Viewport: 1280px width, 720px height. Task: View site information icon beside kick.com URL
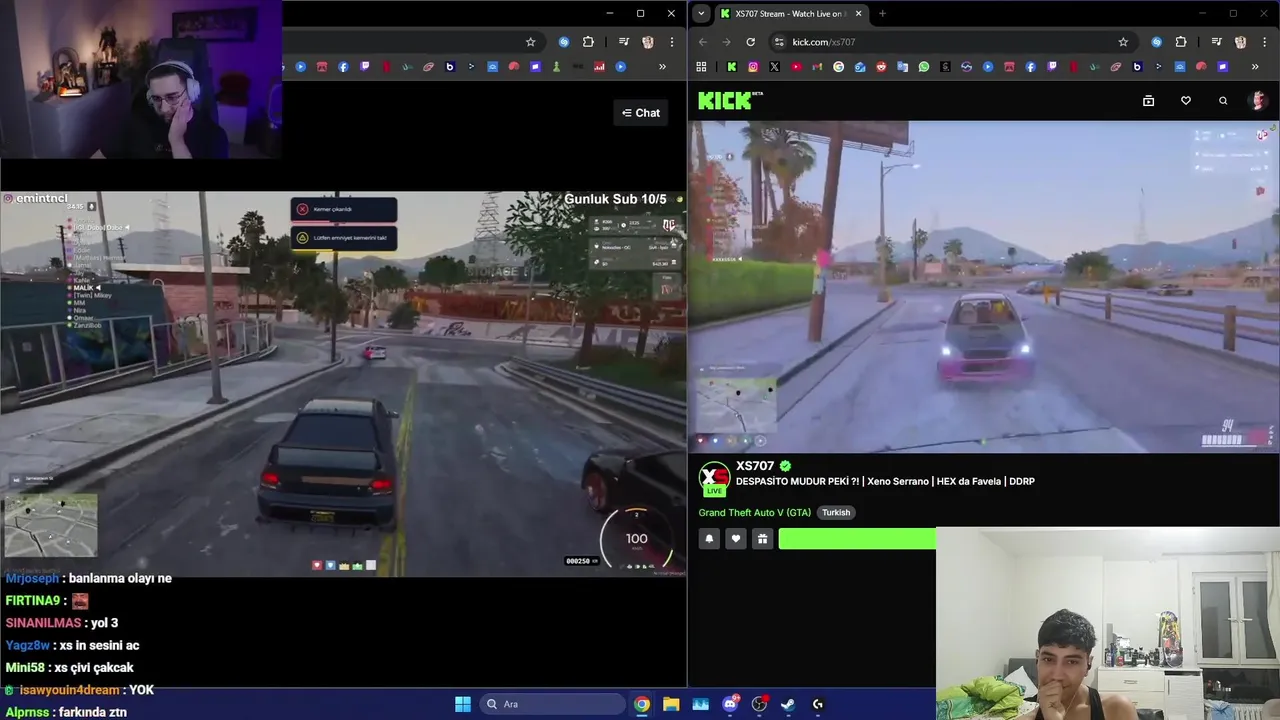tap(779, 42)
